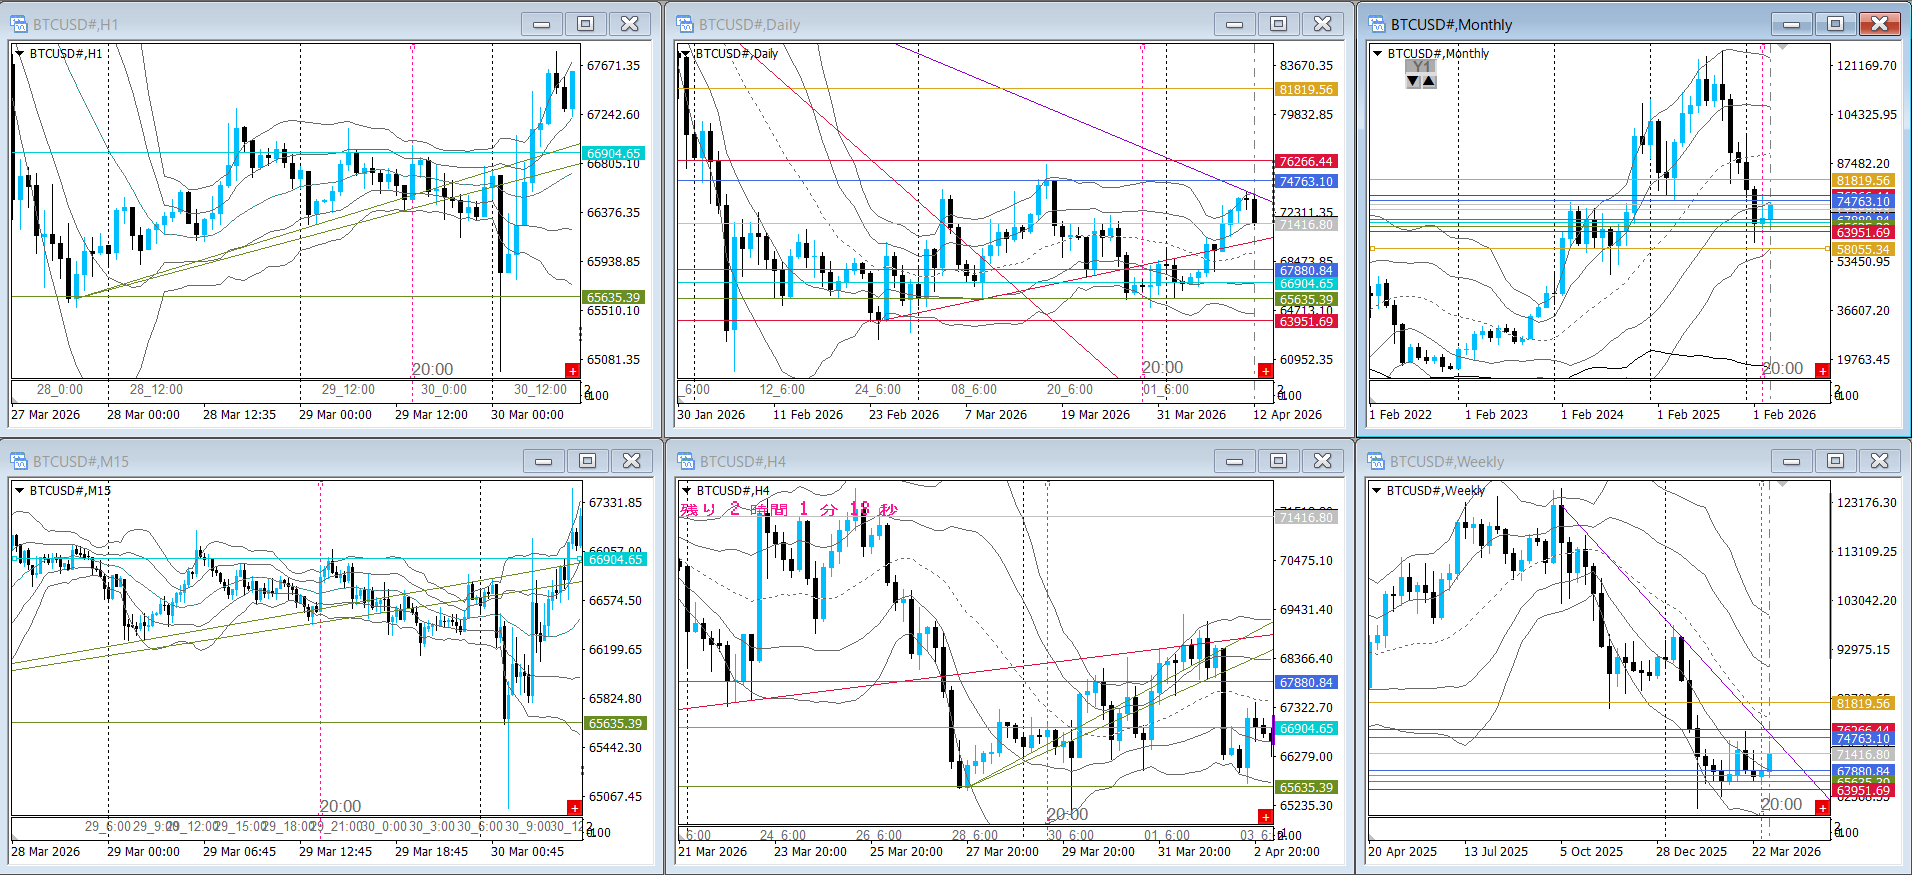Toggle the red plus button in Weekly chart
The height and width of the screenshot is (875, 1912).
[x=1822, y=808]
